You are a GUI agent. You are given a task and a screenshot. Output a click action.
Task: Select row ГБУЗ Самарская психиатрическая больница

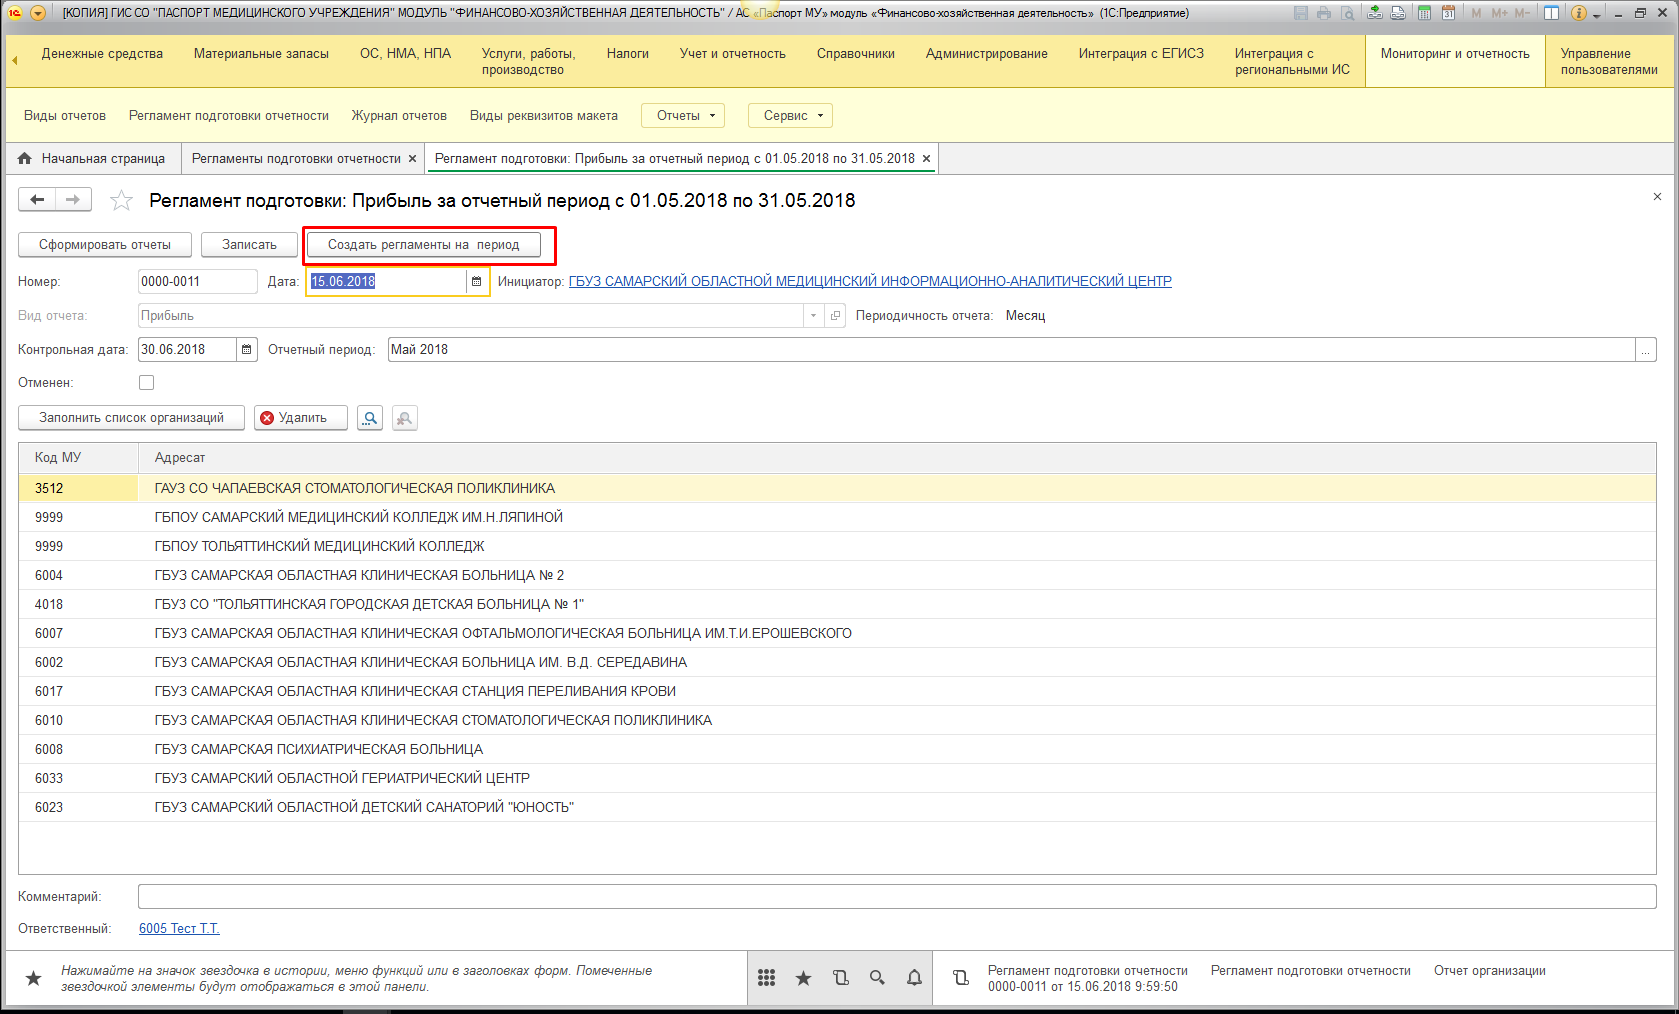click(x=319, y=750)
